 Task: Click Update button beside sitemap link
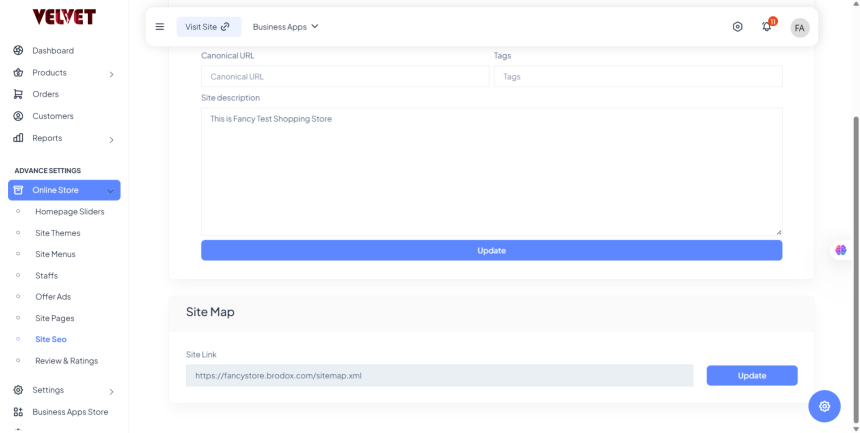click(x=751, y=376)
